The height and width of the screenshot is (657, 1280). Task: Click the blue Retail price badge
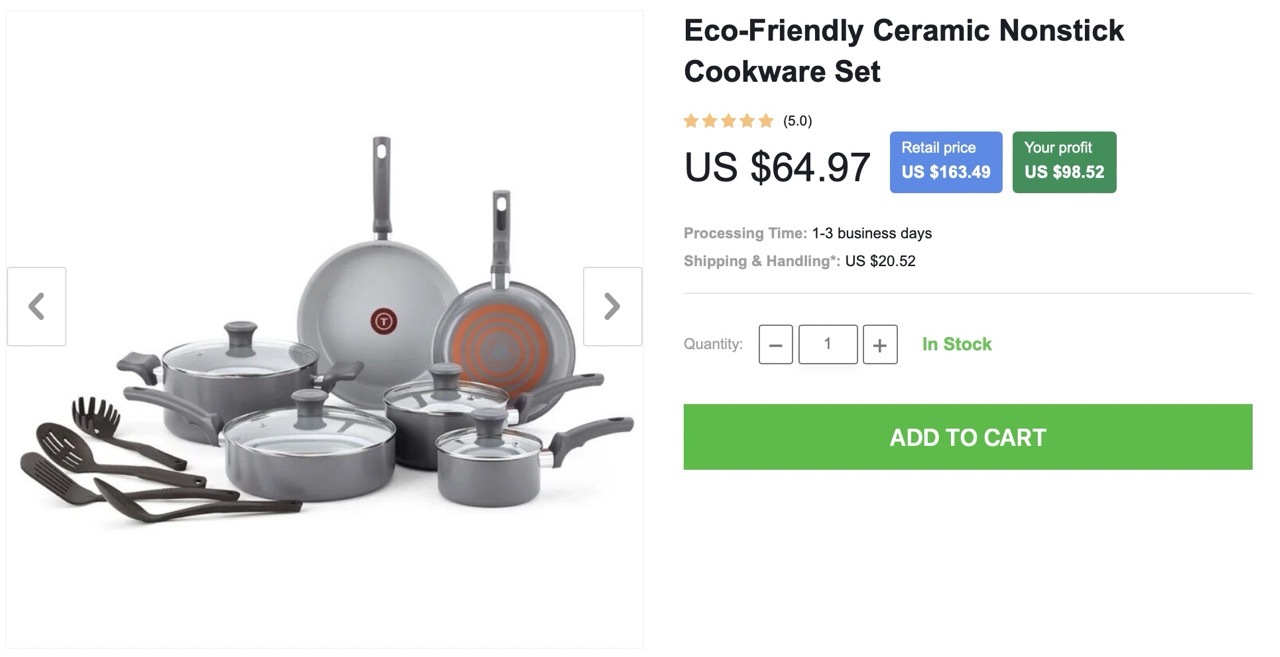[x=945, y=161]
